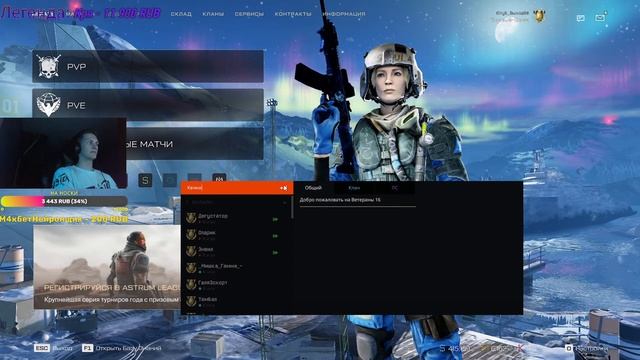Open the СЕРВИСЫ menu item
This screenshot has height=360, width=640.
point(249,14)
